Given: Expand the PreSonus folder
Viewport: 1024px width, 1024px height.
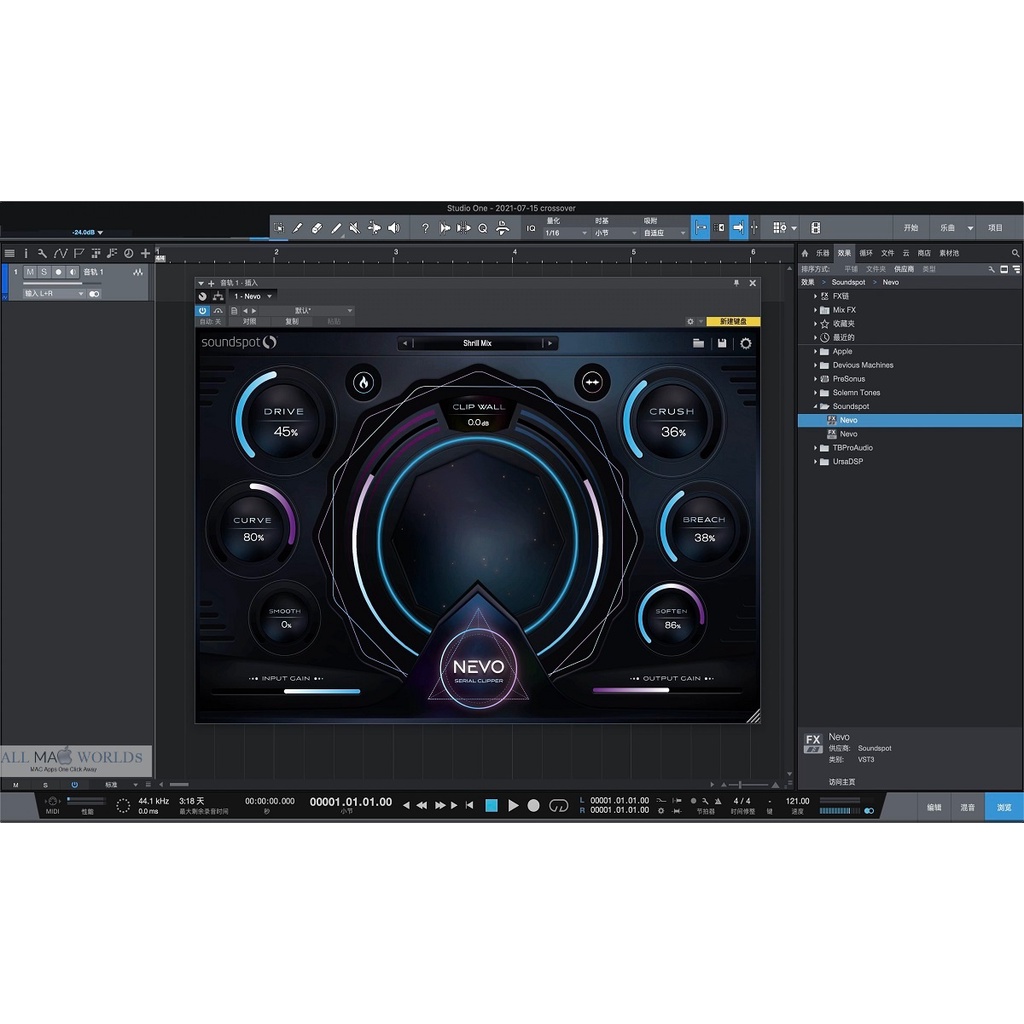Looking at the screenshot, I should click(x=816, y=379).
